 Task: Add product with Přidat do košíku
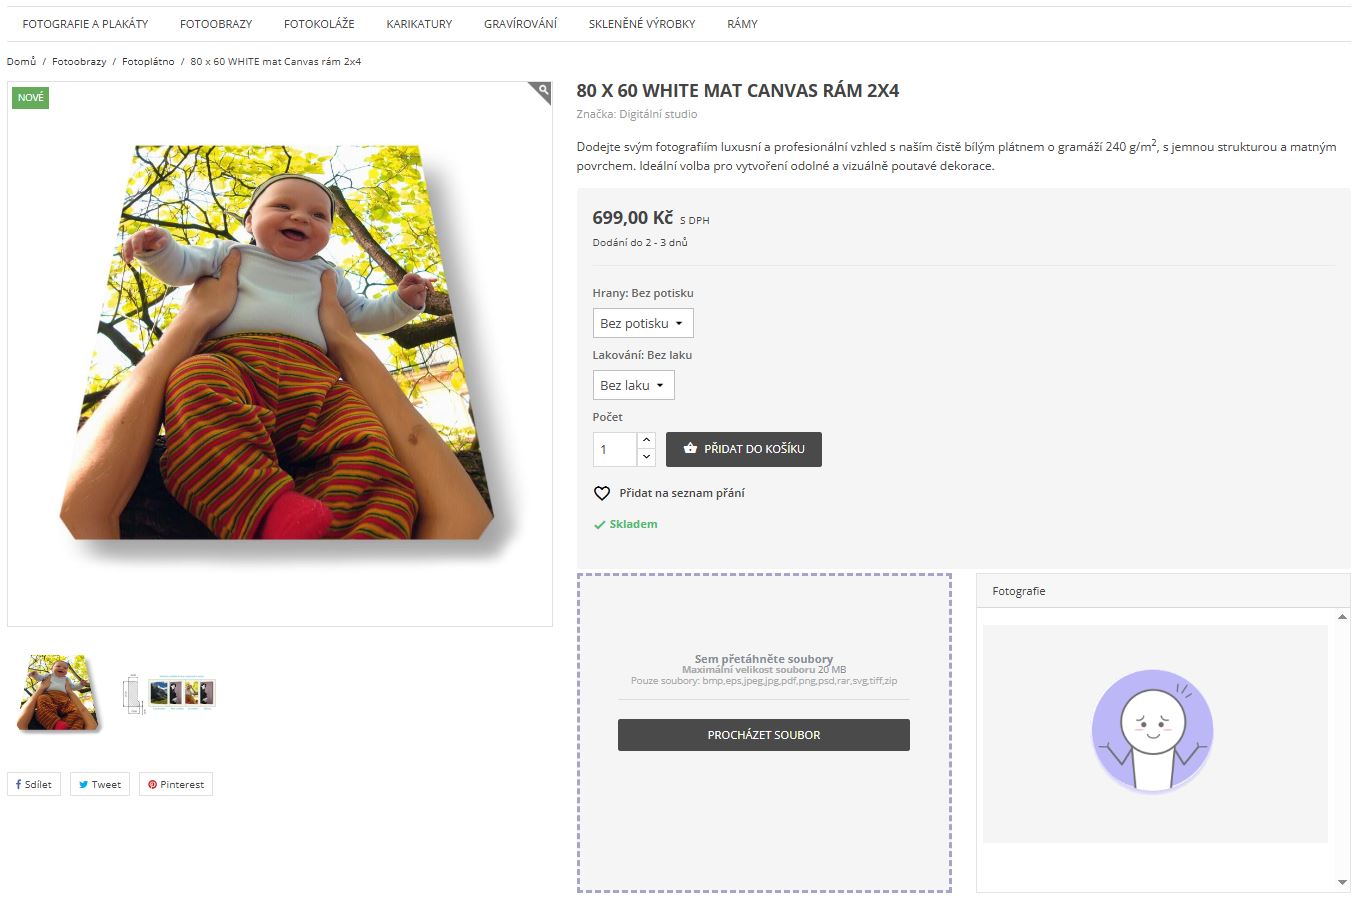tap(744, 449)
